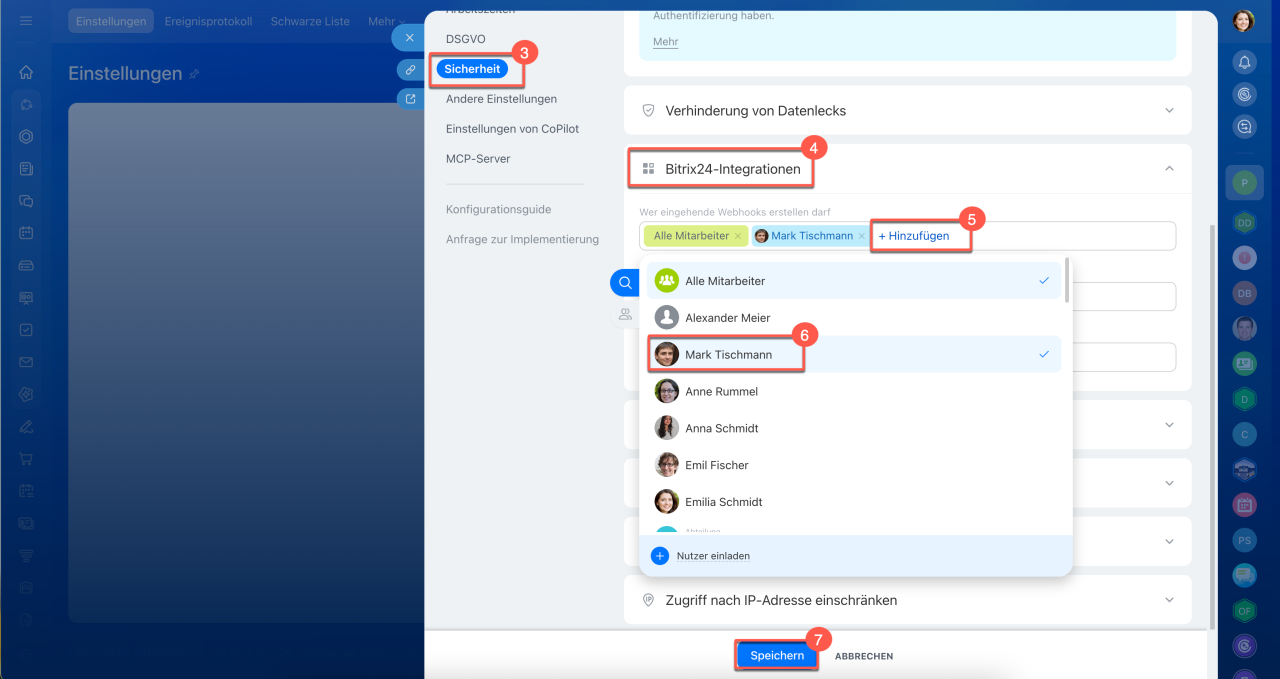Open the hamburger main menu
Image resolution: width=1280 pixels, height=679 pixels.
coord(26,21)
